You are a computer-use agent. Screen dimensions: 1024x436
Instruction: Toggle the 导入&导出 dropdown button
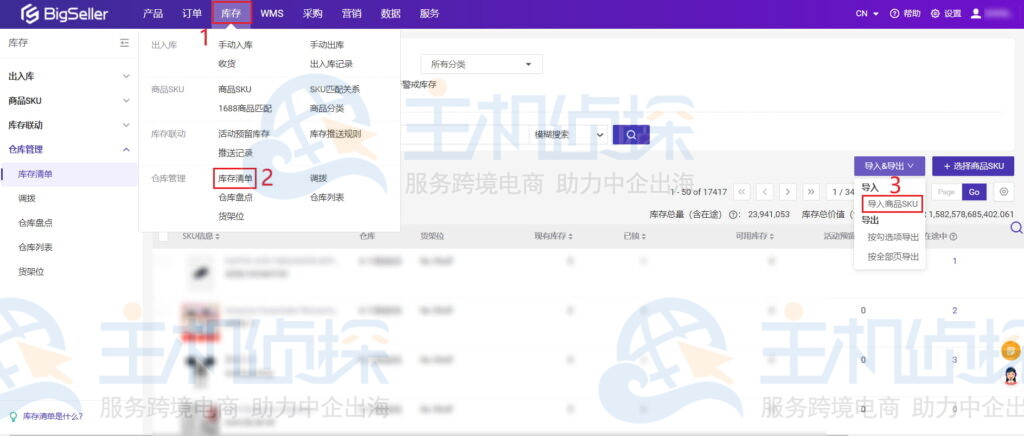[x=889, y=166]
